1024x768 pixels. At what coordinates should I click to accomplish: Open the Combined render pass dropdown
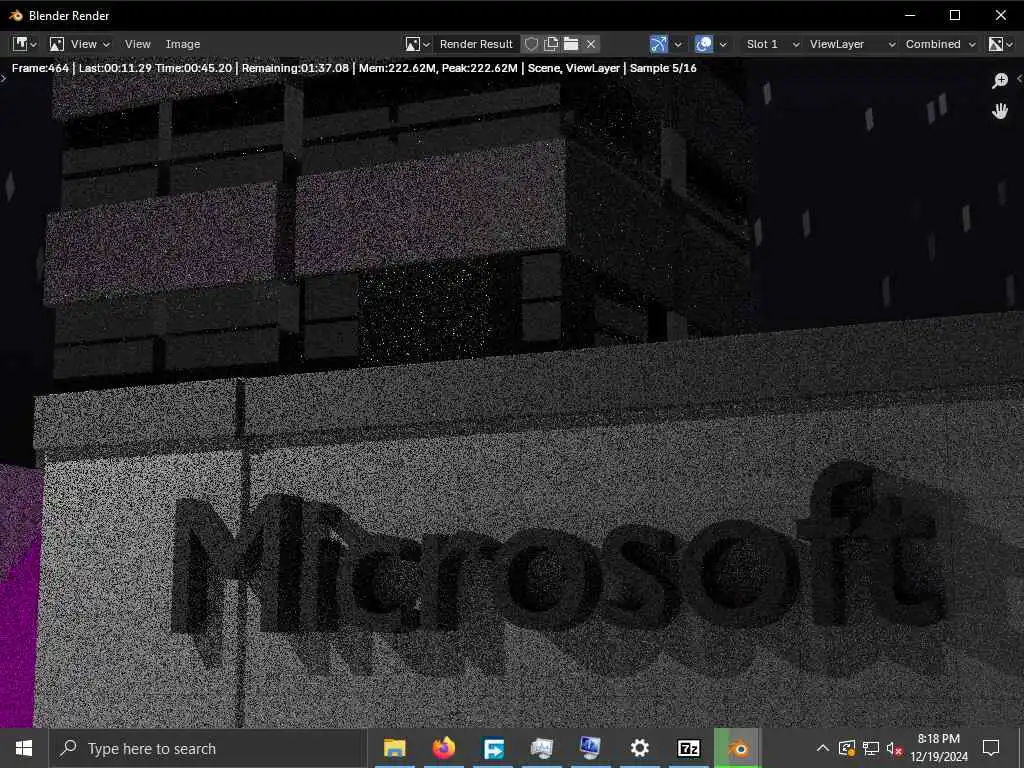click(939, 44)
